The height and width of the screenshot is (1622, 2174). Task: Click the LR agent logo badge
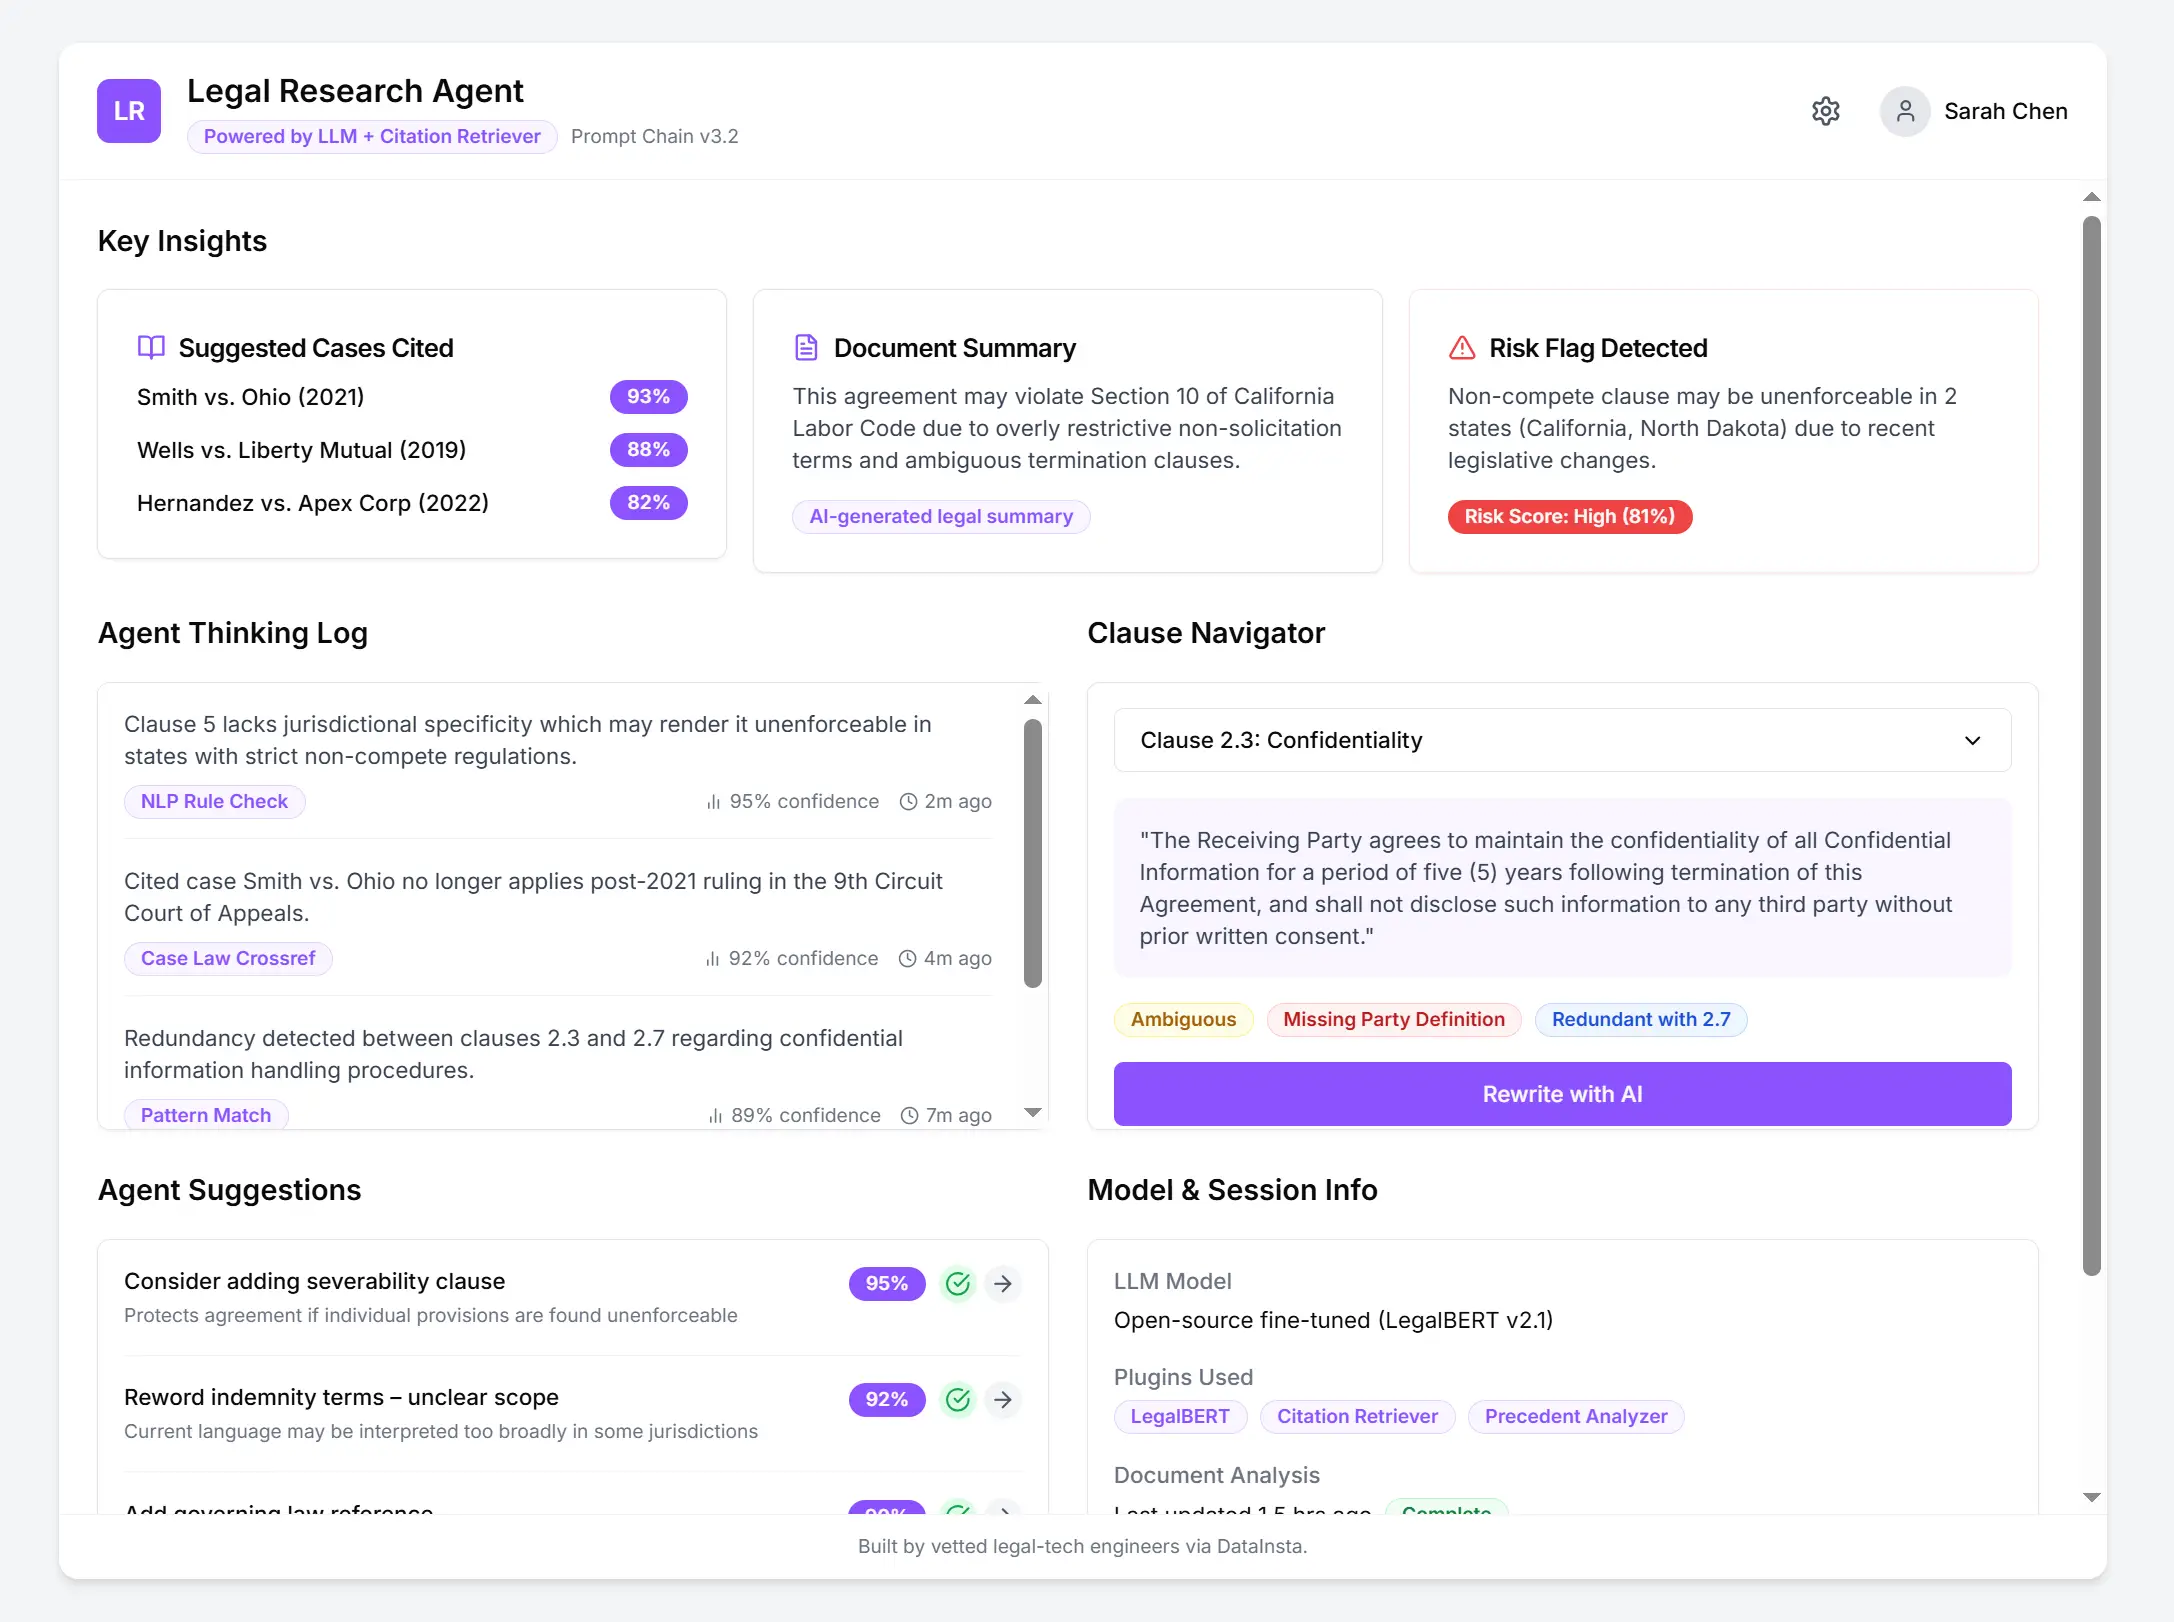(128, 110)
